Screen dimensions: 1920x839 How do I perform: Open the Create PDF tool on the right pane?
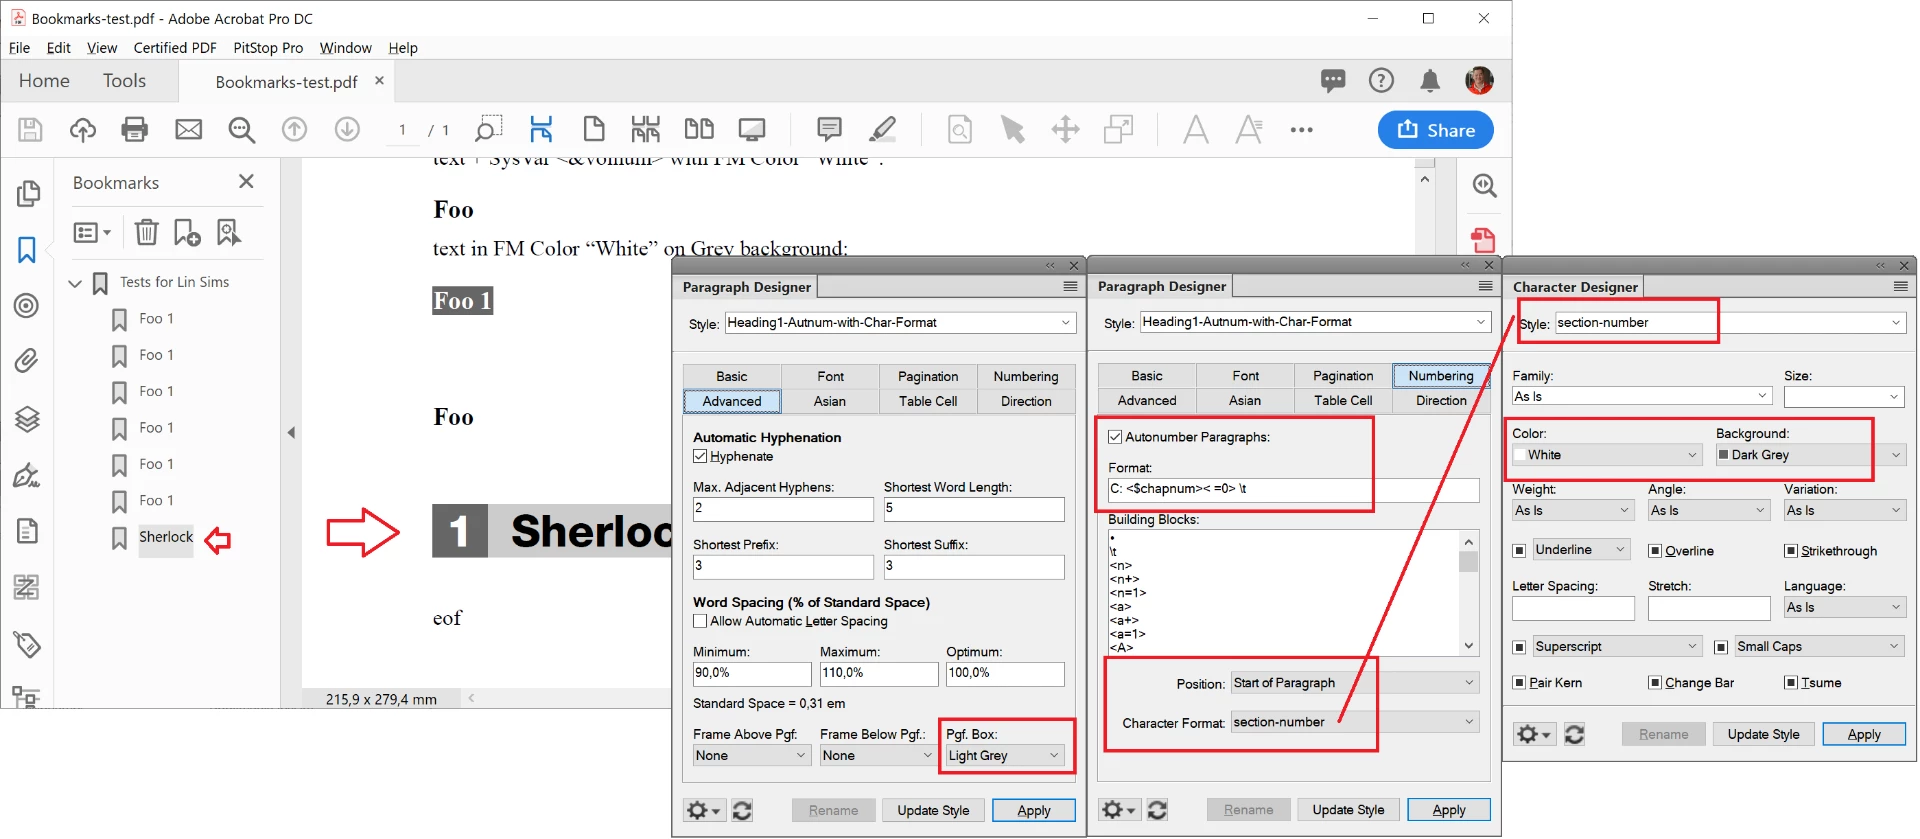(x=1484, y=240)
